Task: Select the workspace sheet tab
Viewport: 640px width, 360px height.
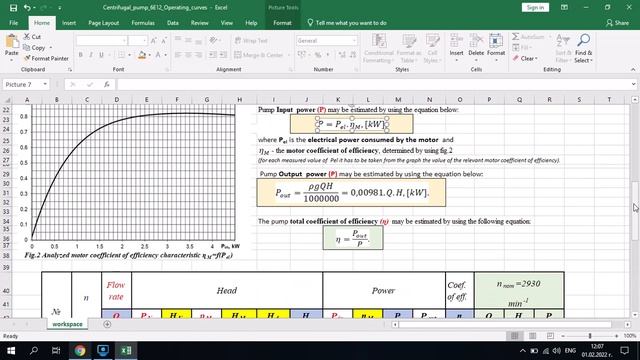Action: point(67,324)
